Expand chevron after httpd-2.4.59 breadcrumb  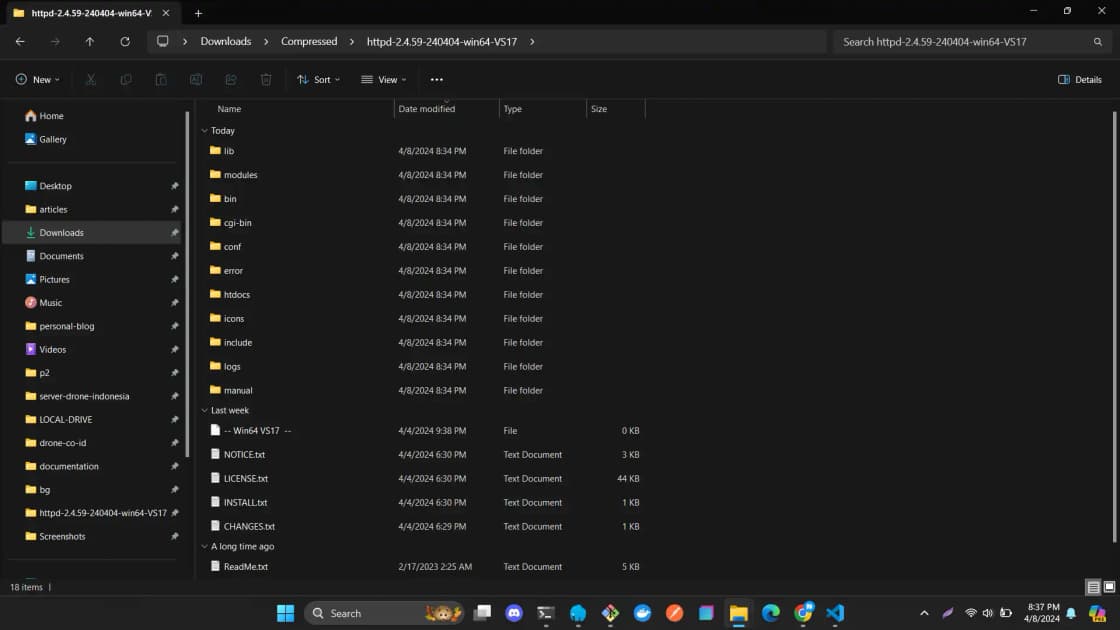(532, 41)
